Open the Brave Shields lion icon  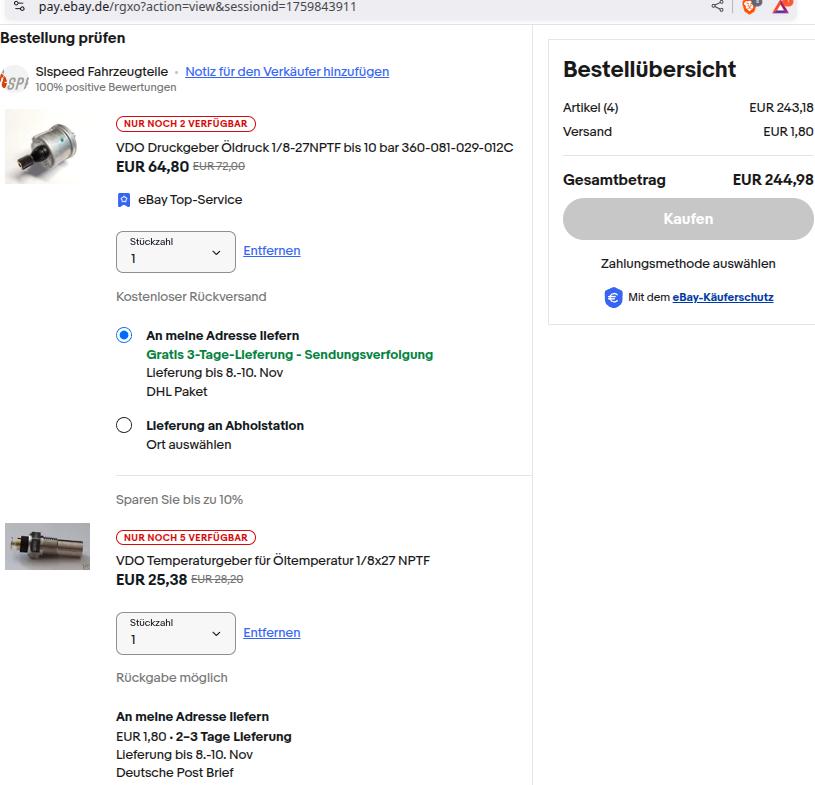click(x=750, y=7)
